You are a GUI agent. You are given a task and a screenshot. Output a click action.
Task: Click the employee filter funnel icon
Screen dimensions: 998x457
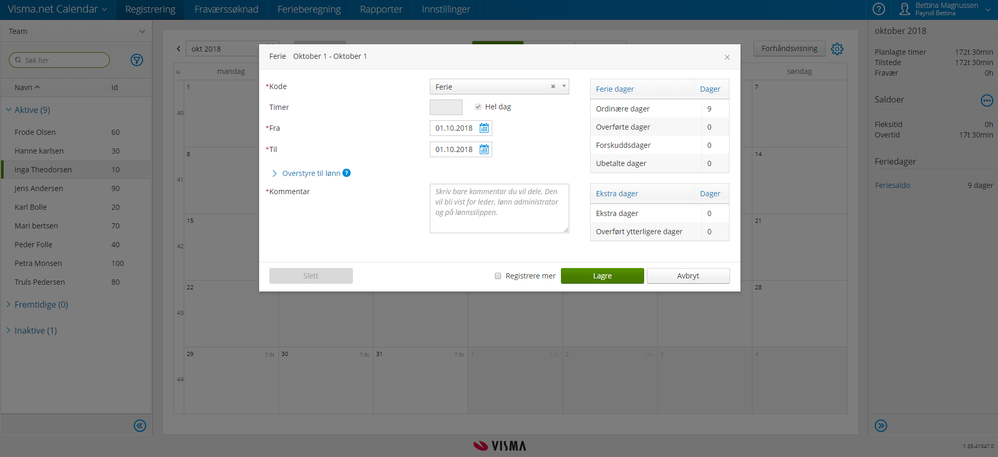(x=137, y=60)
